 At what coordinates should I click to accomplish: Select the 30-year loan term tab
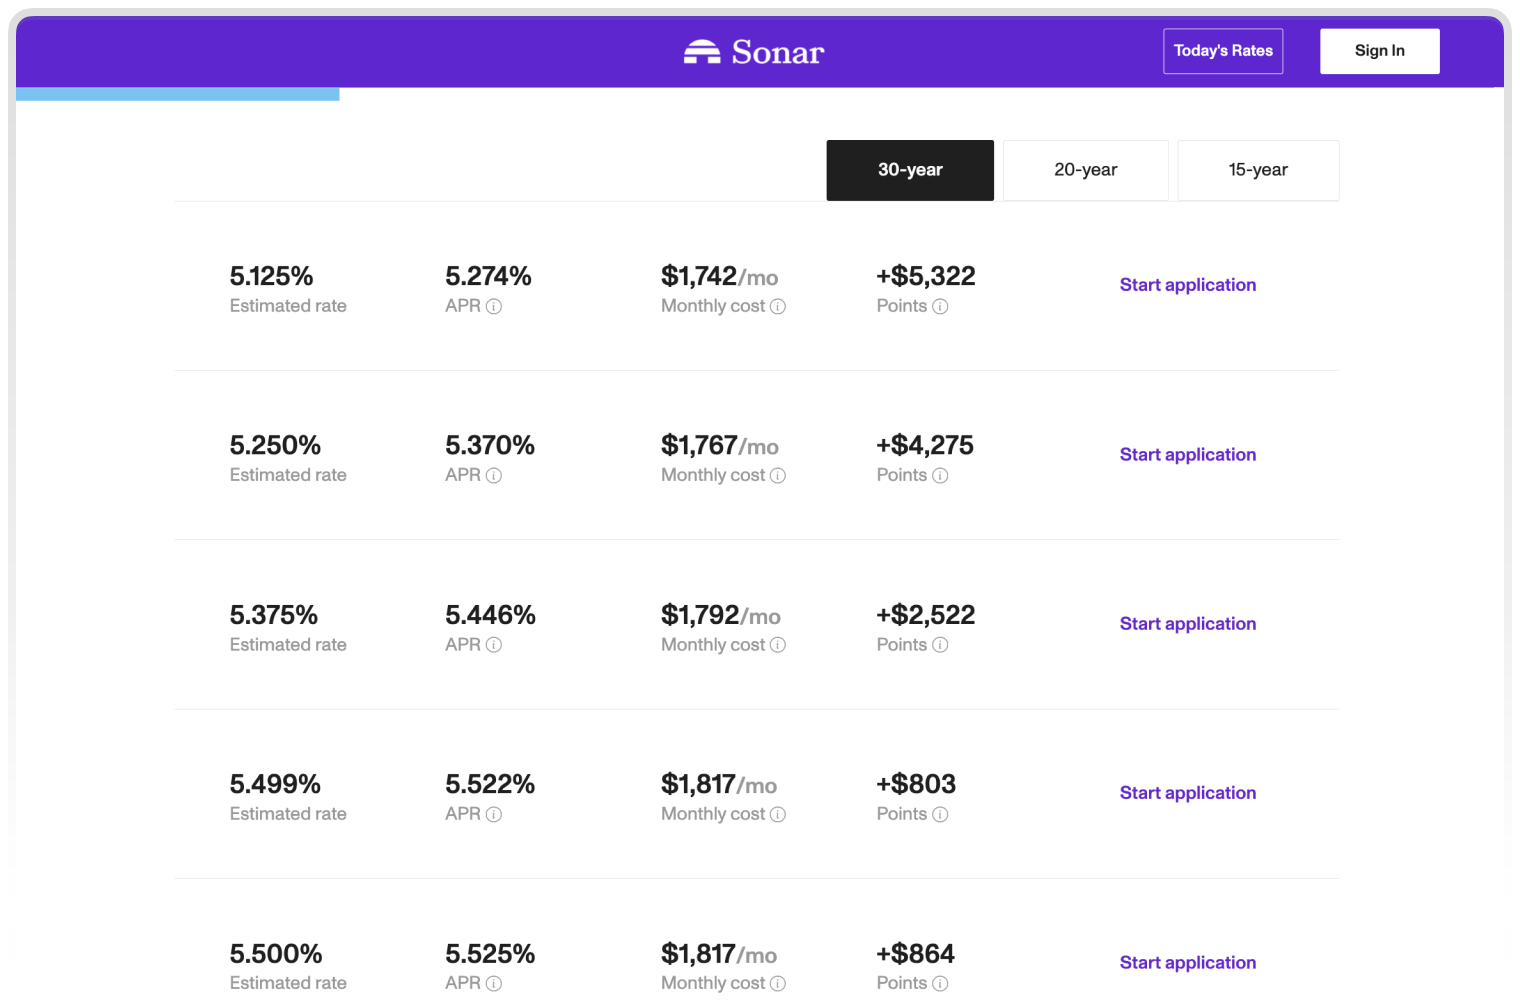(910, 170)
